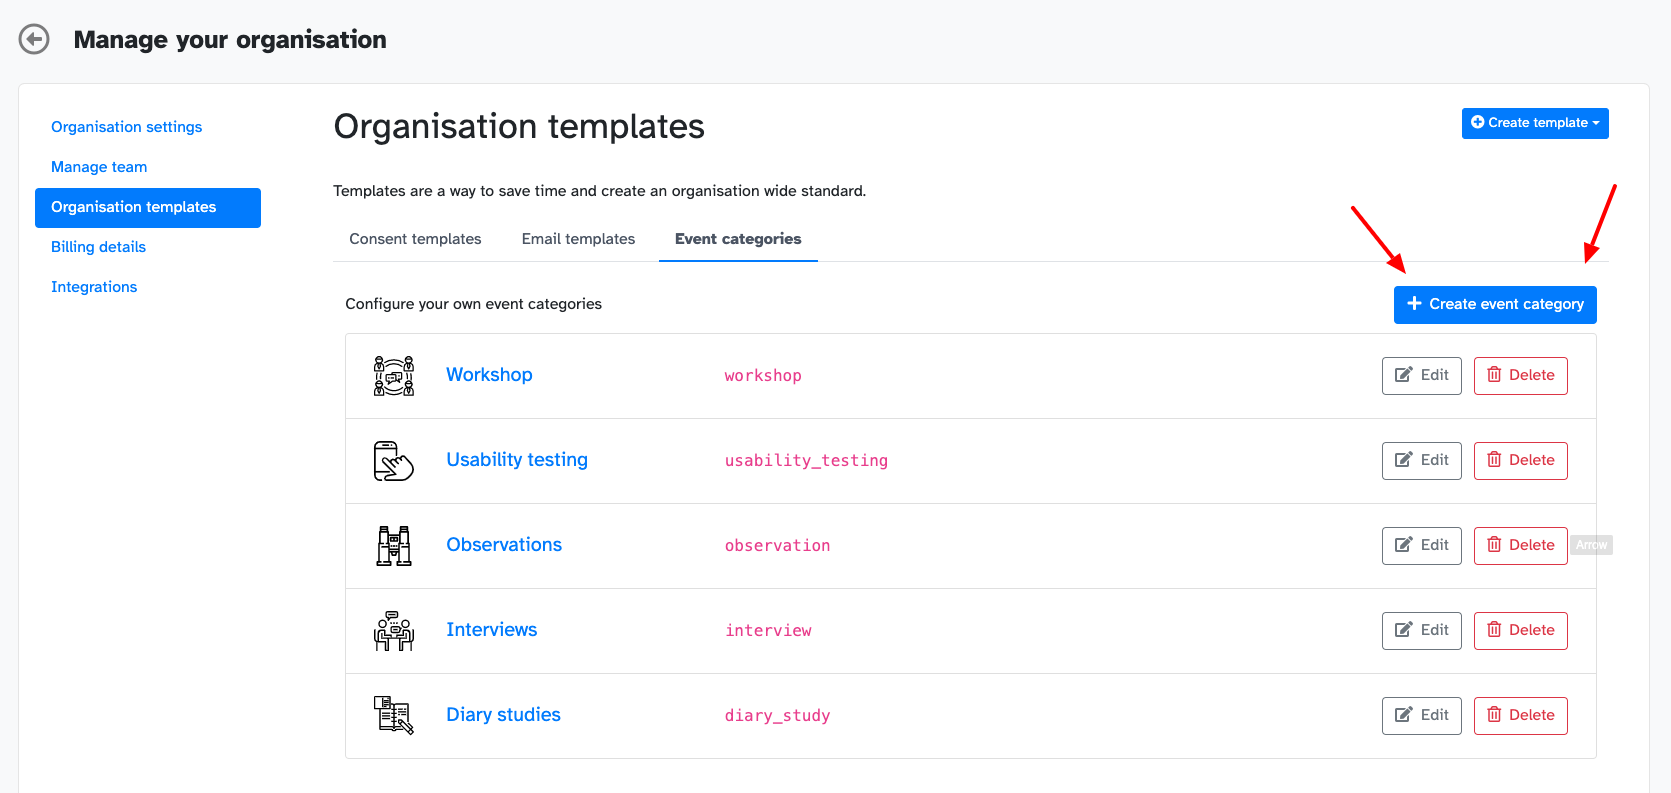Open Billing details from sidebar
Viewport: 1671px width, 793px height.
(x=98, y=247)
